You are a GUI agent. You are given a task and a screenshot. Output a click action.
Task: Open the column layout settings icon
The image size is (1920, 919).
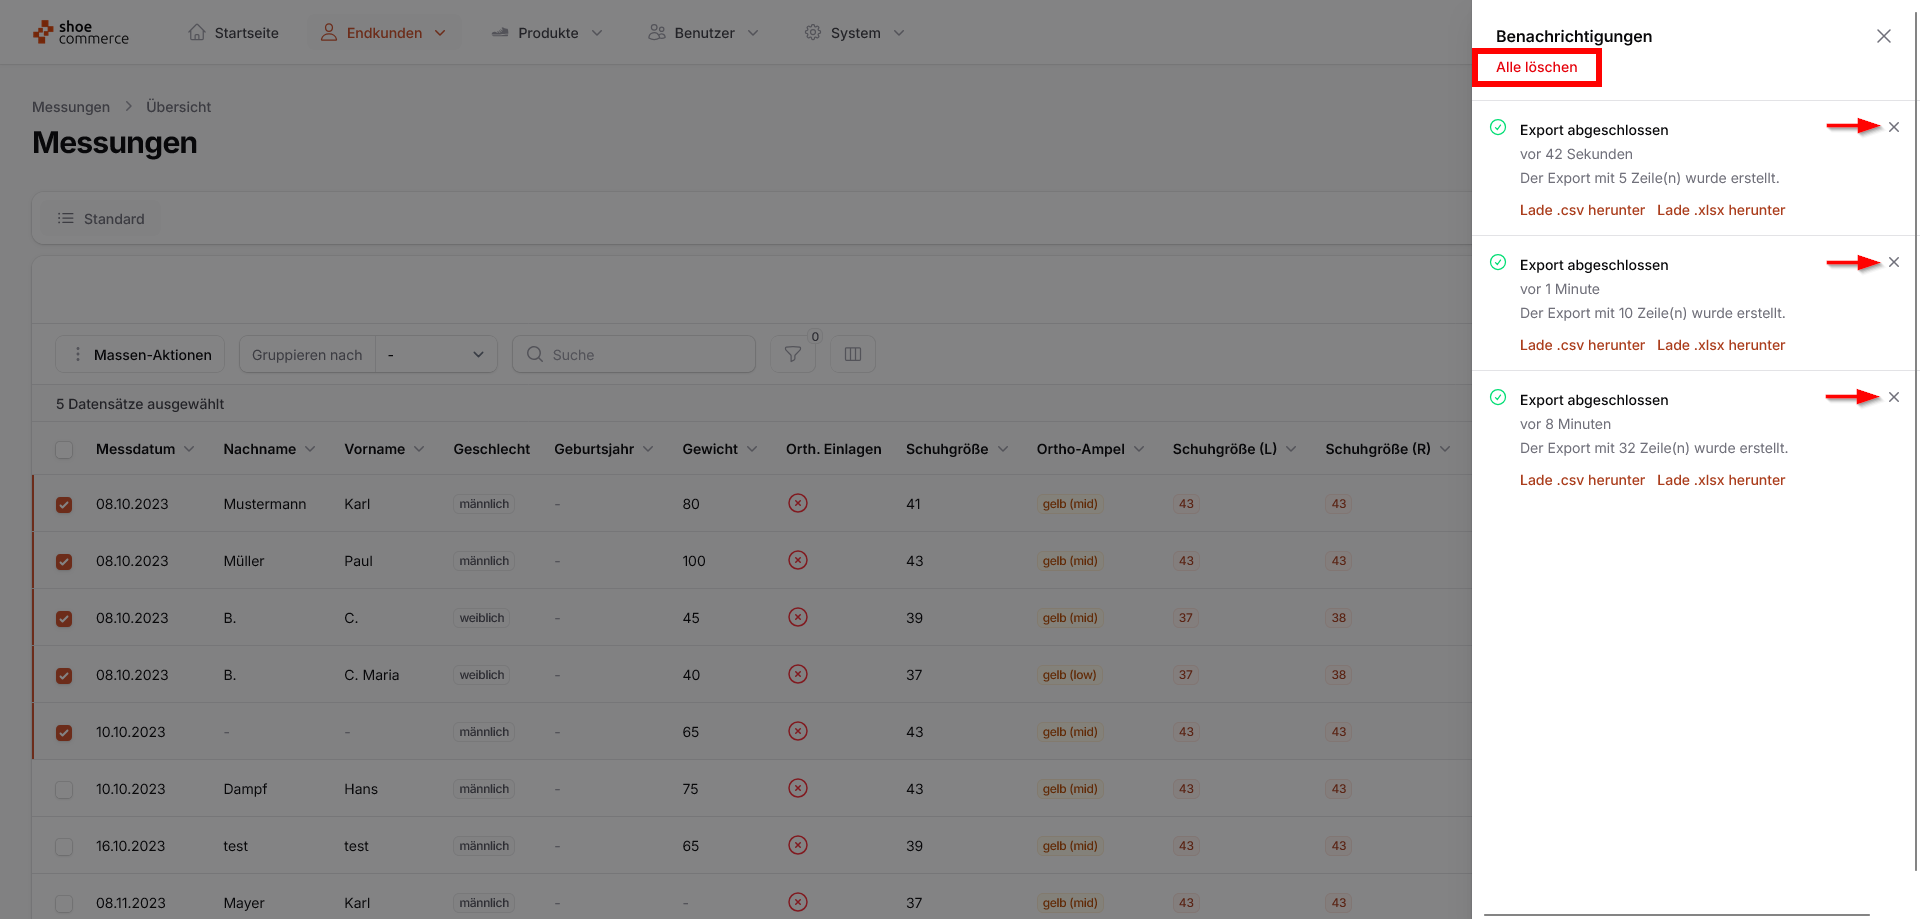(852, 354)
